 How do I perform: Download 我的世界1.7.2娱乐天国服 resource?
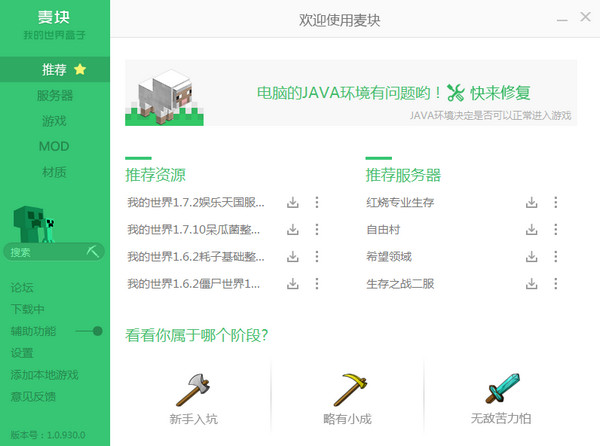coord(293,202)
